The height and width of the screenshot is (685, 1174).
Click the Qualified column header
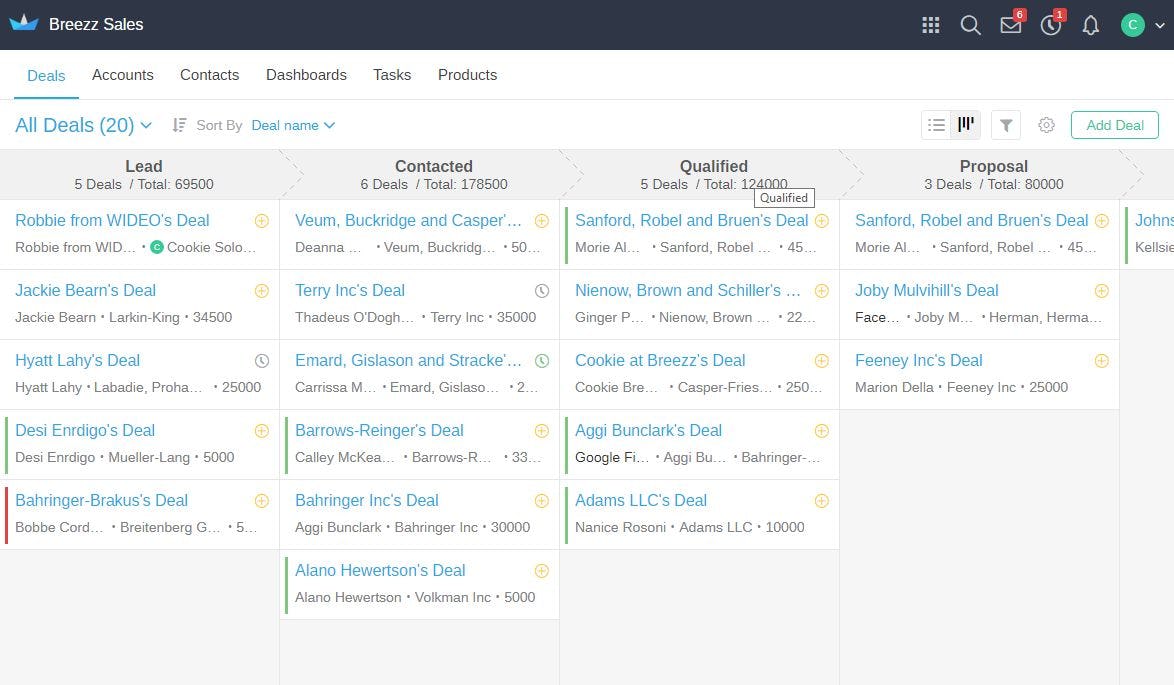coord(713,166)
